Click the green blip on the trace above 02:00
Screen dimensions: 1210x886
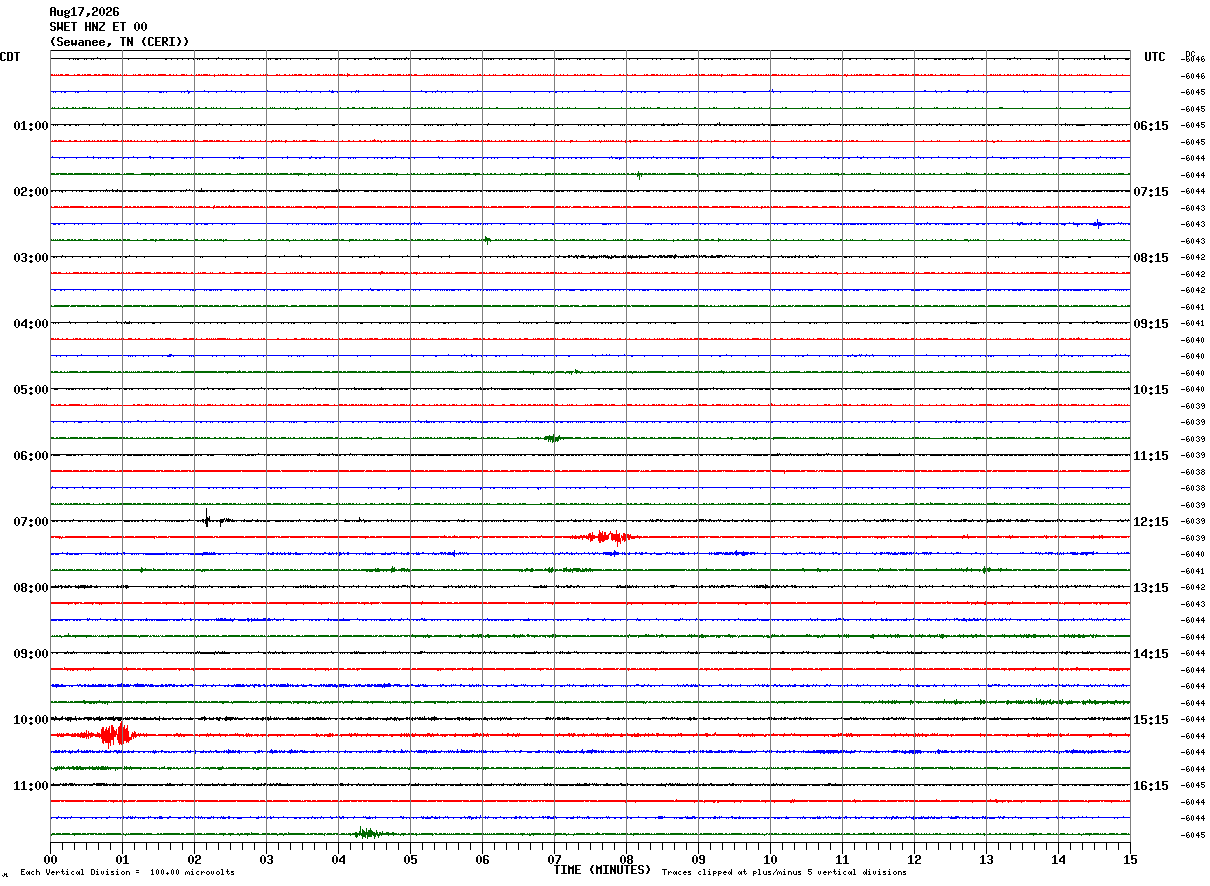click(x=639, y=175)
